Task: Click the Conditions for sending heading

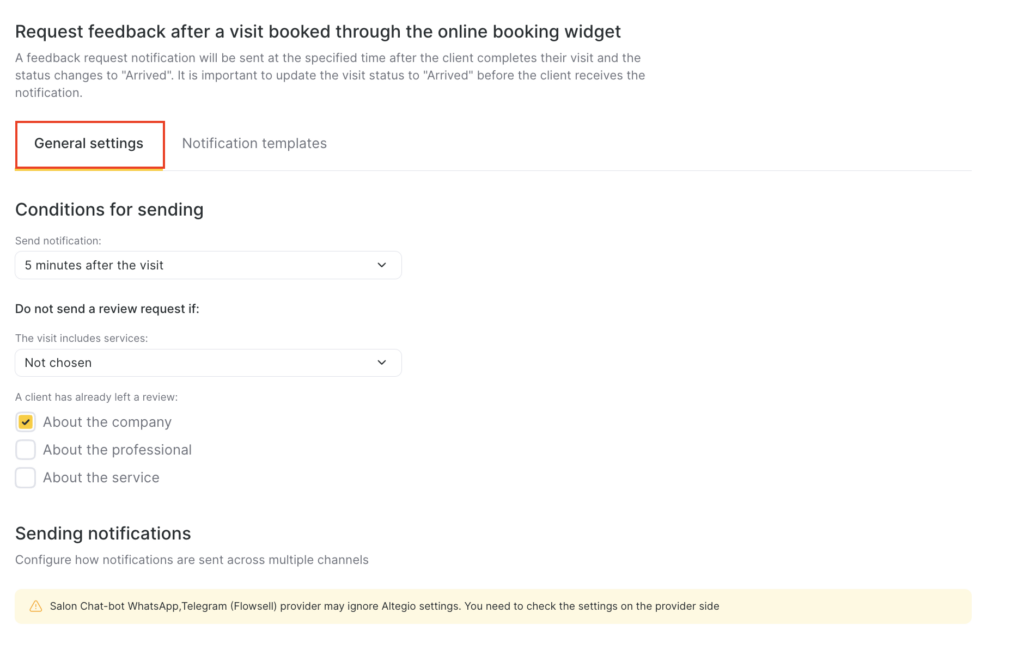Action: pos(109,210)
